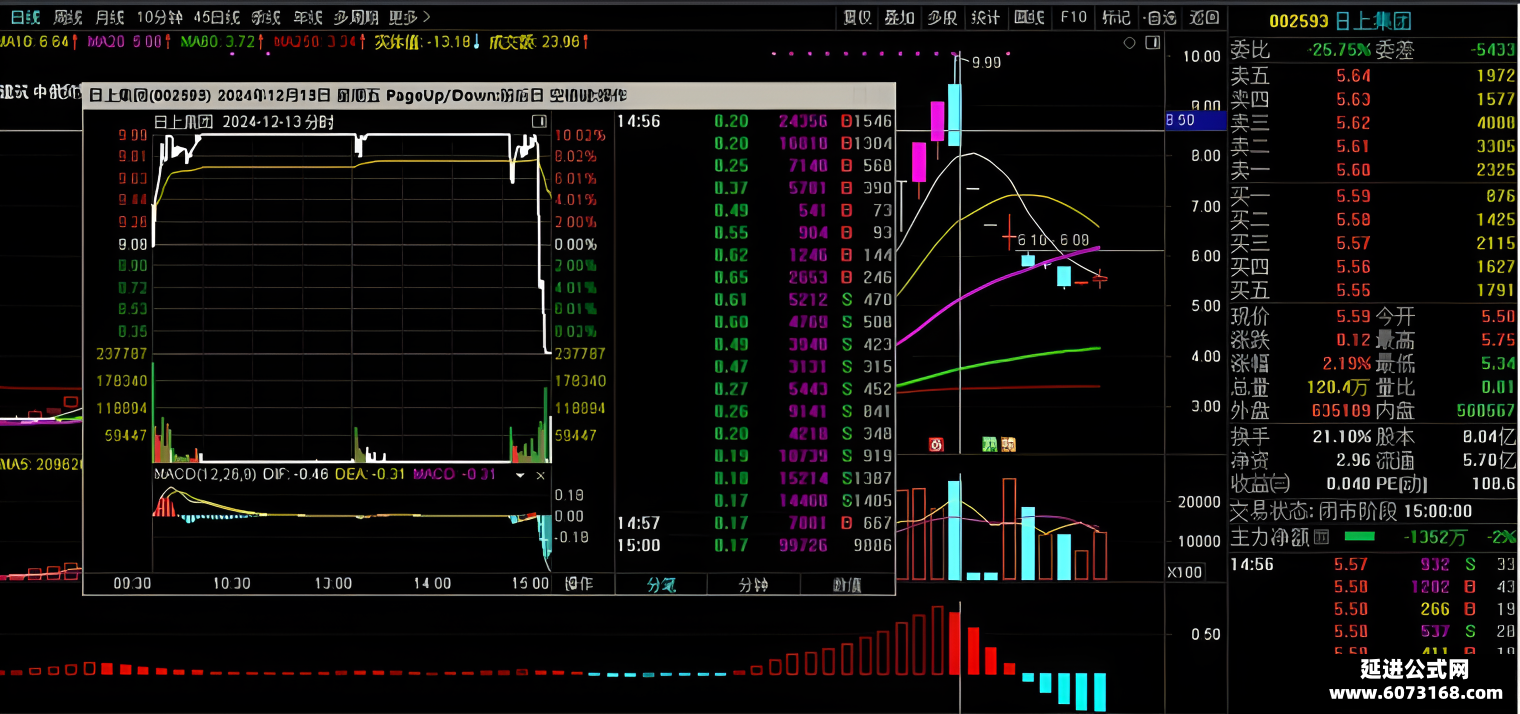Select the 10分钟 period tab

(x=160, y=17)
